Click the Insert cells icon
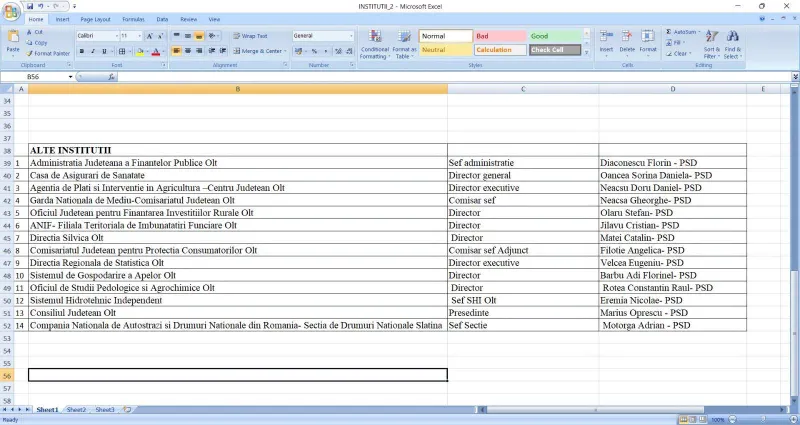800x425 pixels. (x=606, y=42)
